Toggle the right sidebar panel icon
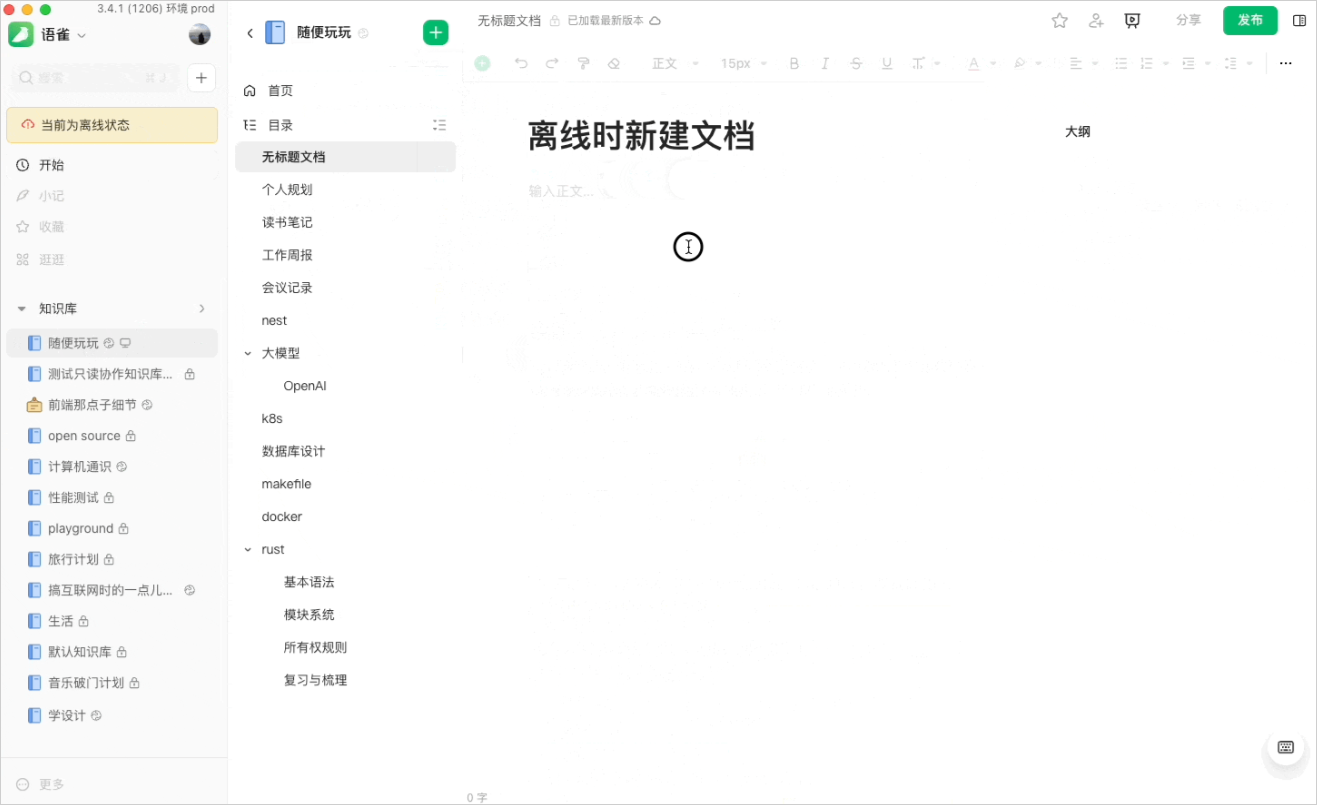 point(1299,20)
